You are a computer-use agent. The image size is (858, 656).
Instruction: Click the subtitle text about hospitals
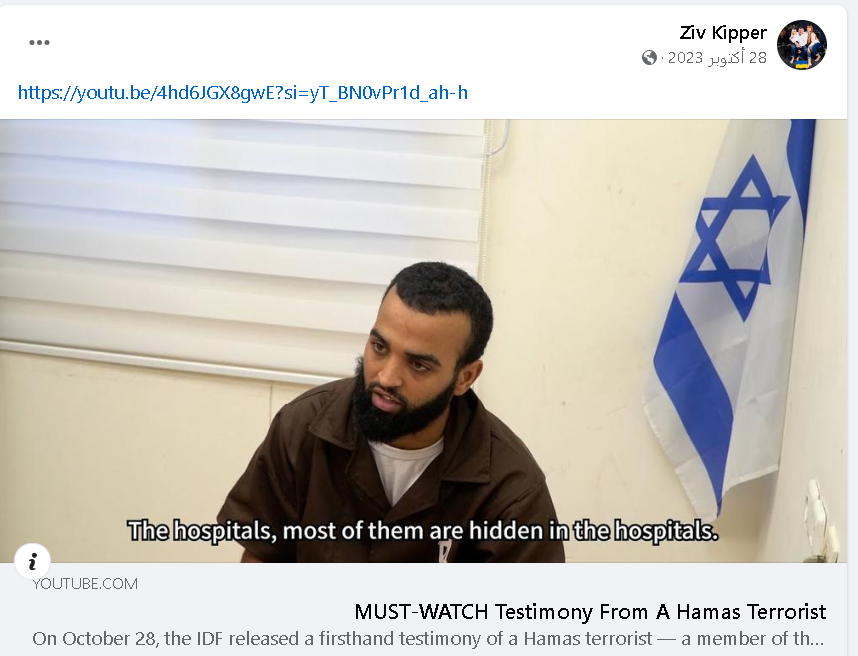pyautogui.click(x=422, y=531)
